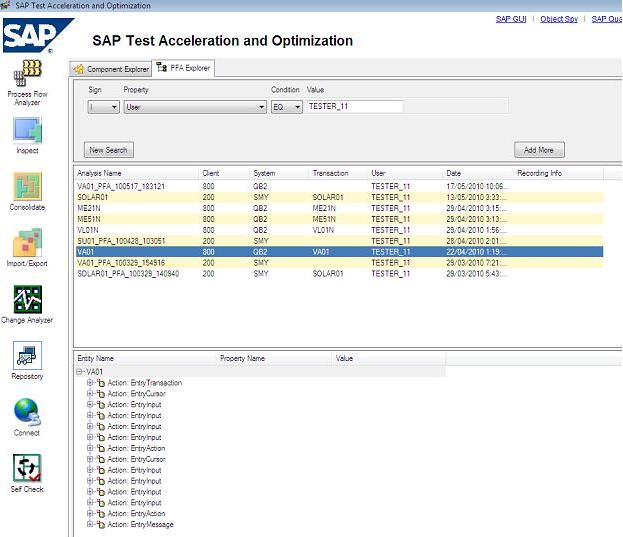Select the VA01_PFA_100329_154916 analysis row
This screenshot has height=537, width=623.
pyautogui.click(x=339, y=263)
